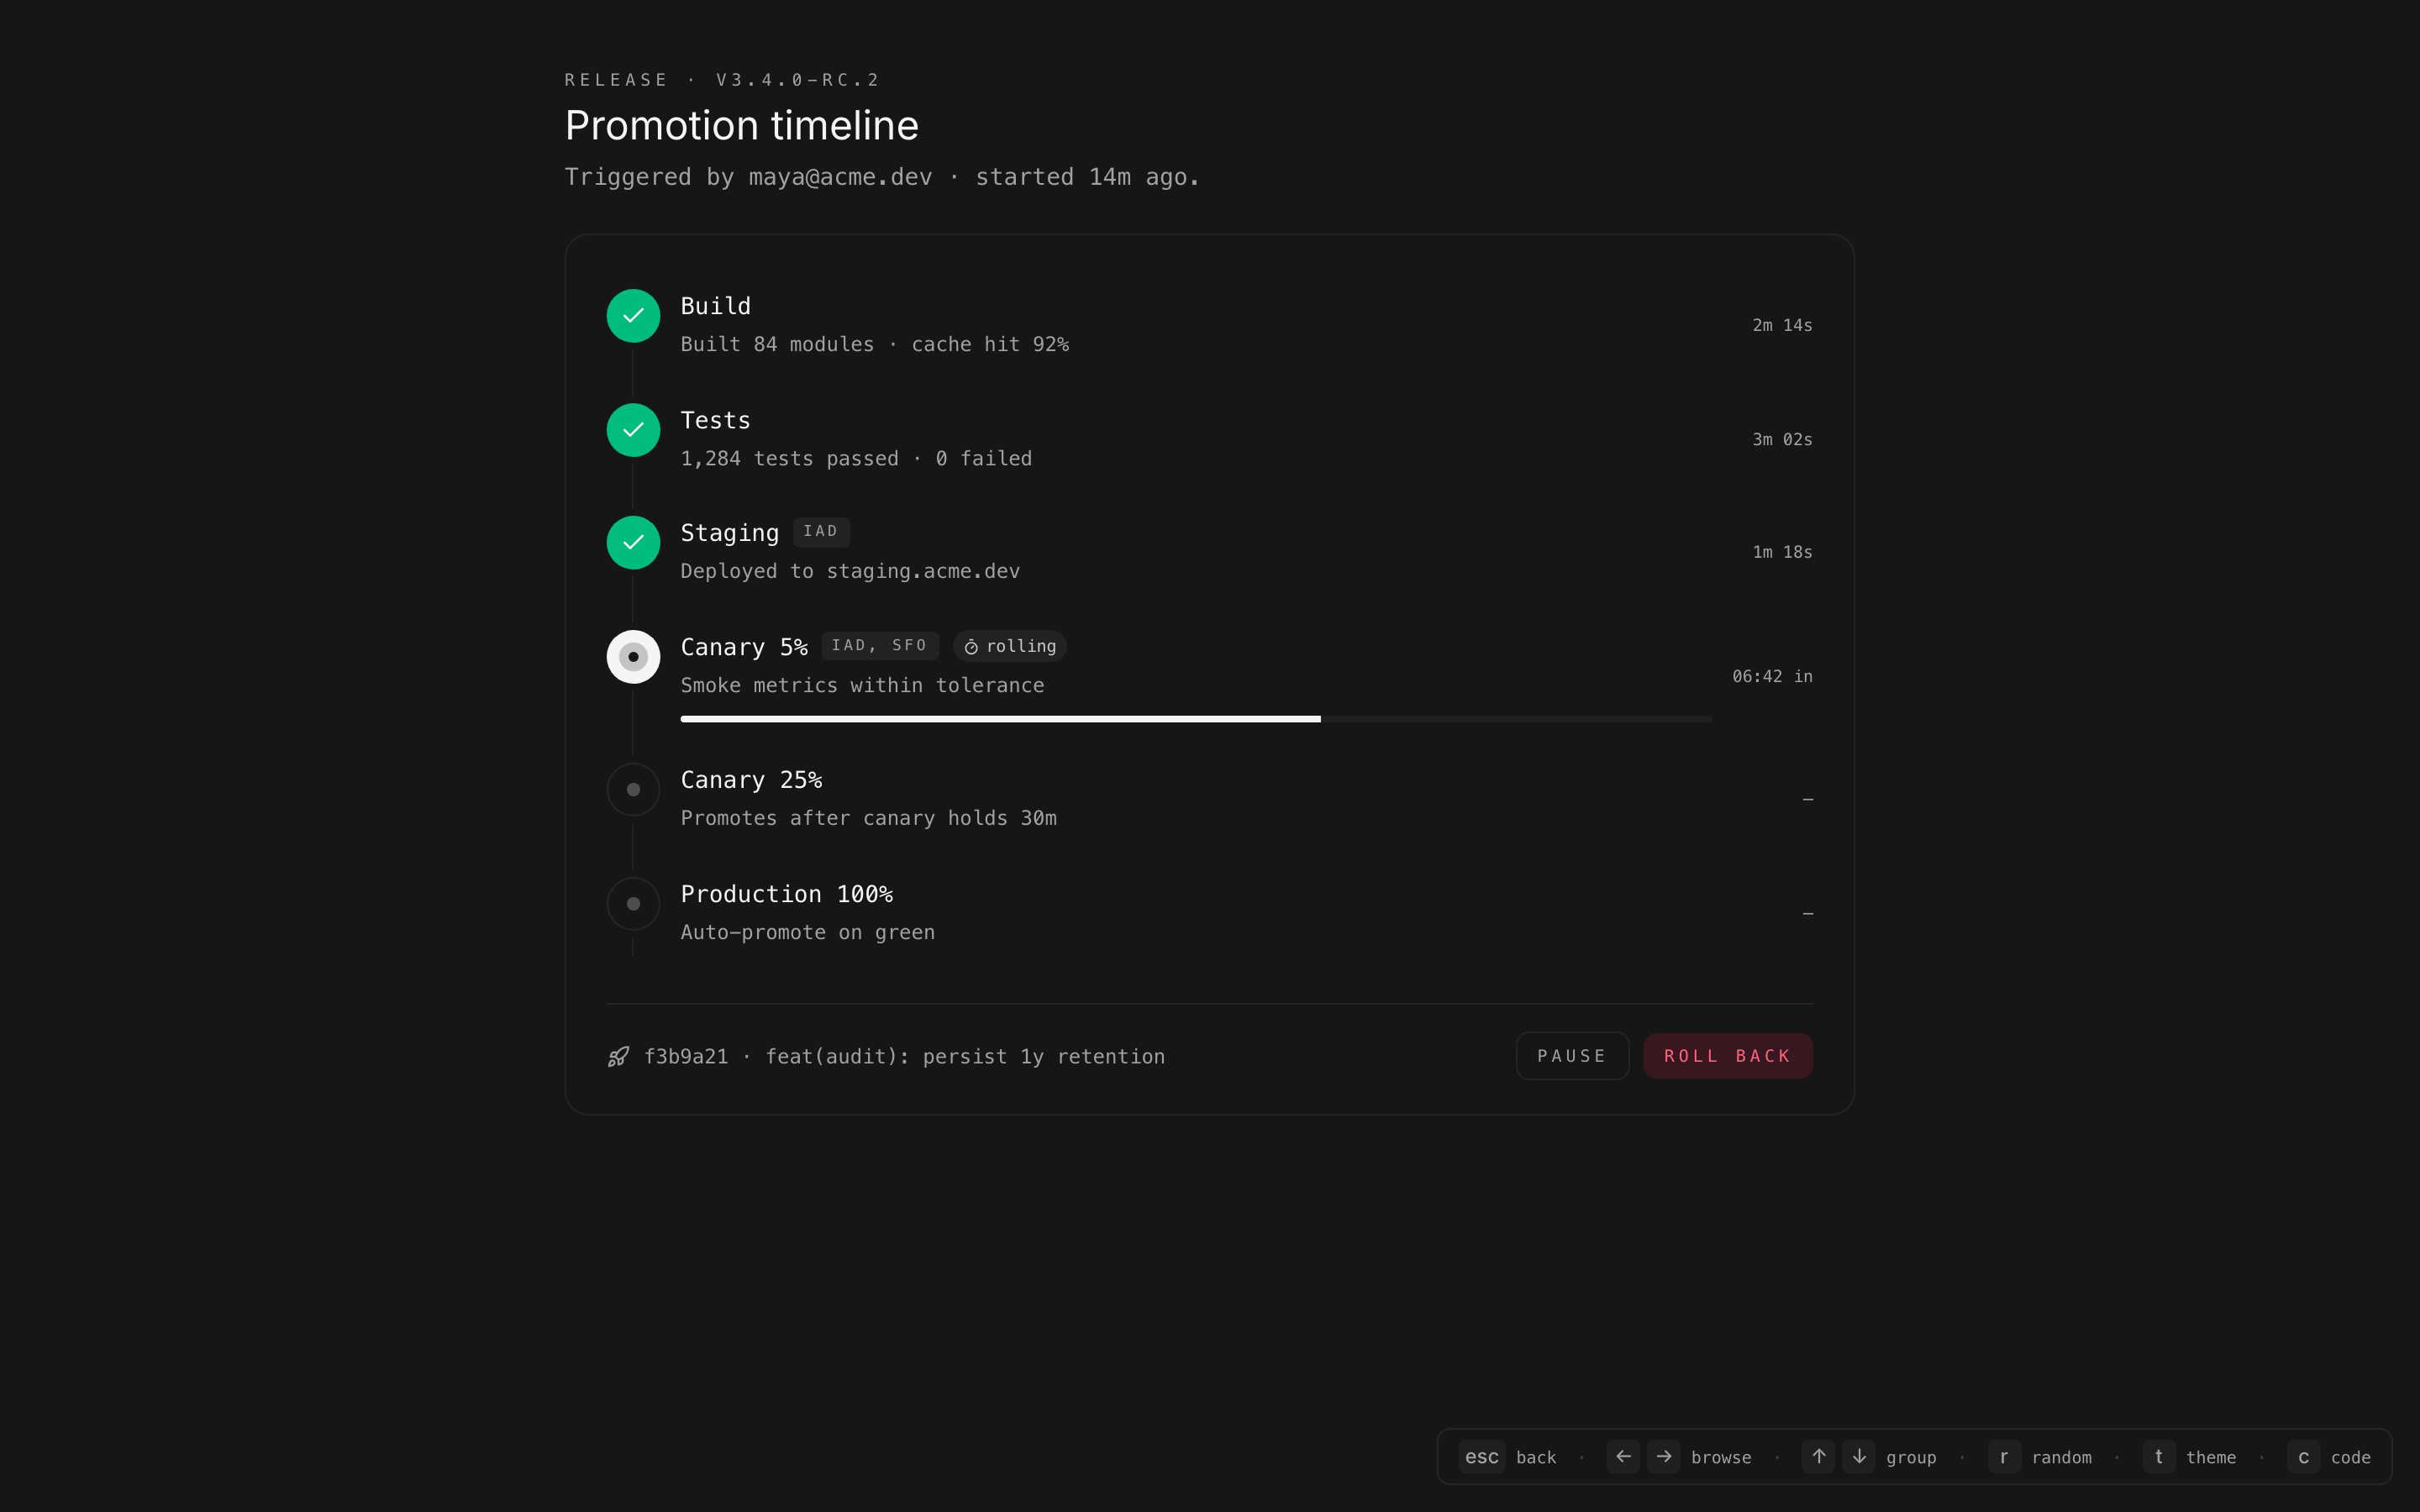Screen dimensions: 2420x1512
Task: Click the rocket icon beside commit f3b9a21
Action: tap(619, 1057)
